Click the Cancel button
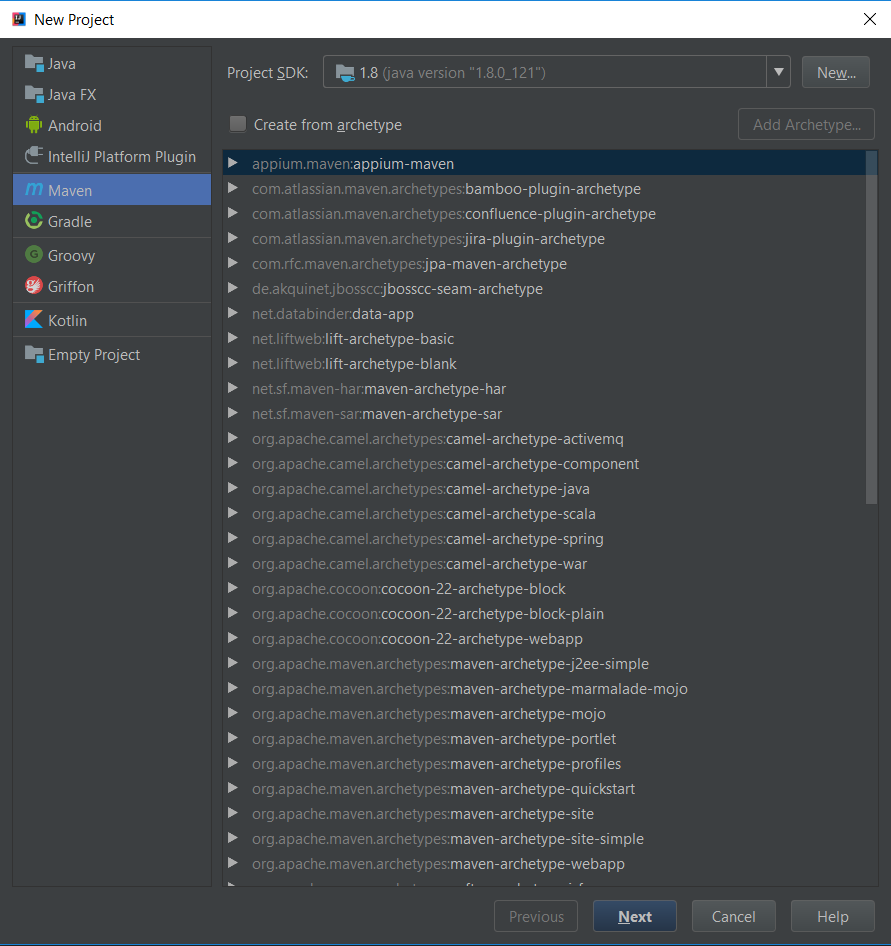 734,916
